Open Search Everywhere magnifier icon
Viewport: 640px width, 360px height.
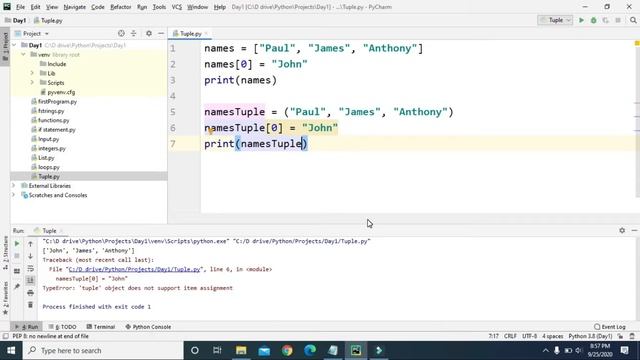click(633, 20)
